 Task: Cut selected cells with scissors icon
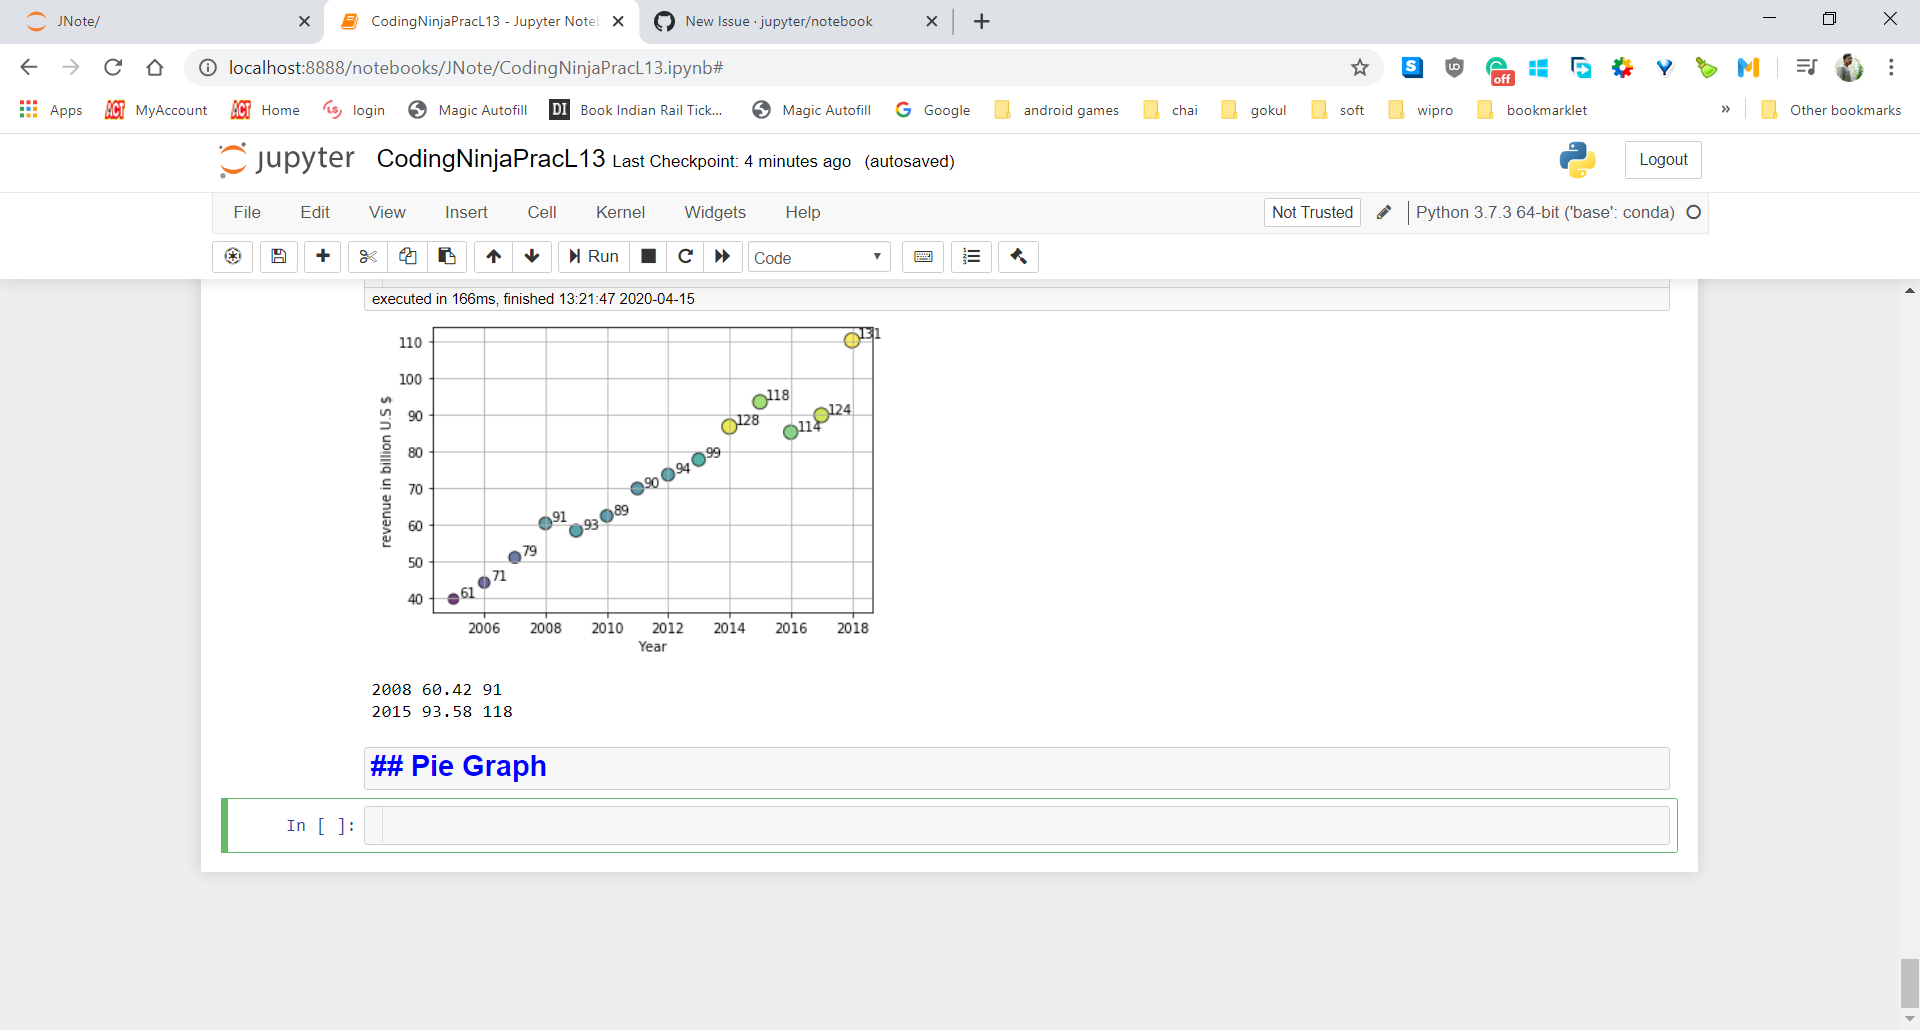368,257
